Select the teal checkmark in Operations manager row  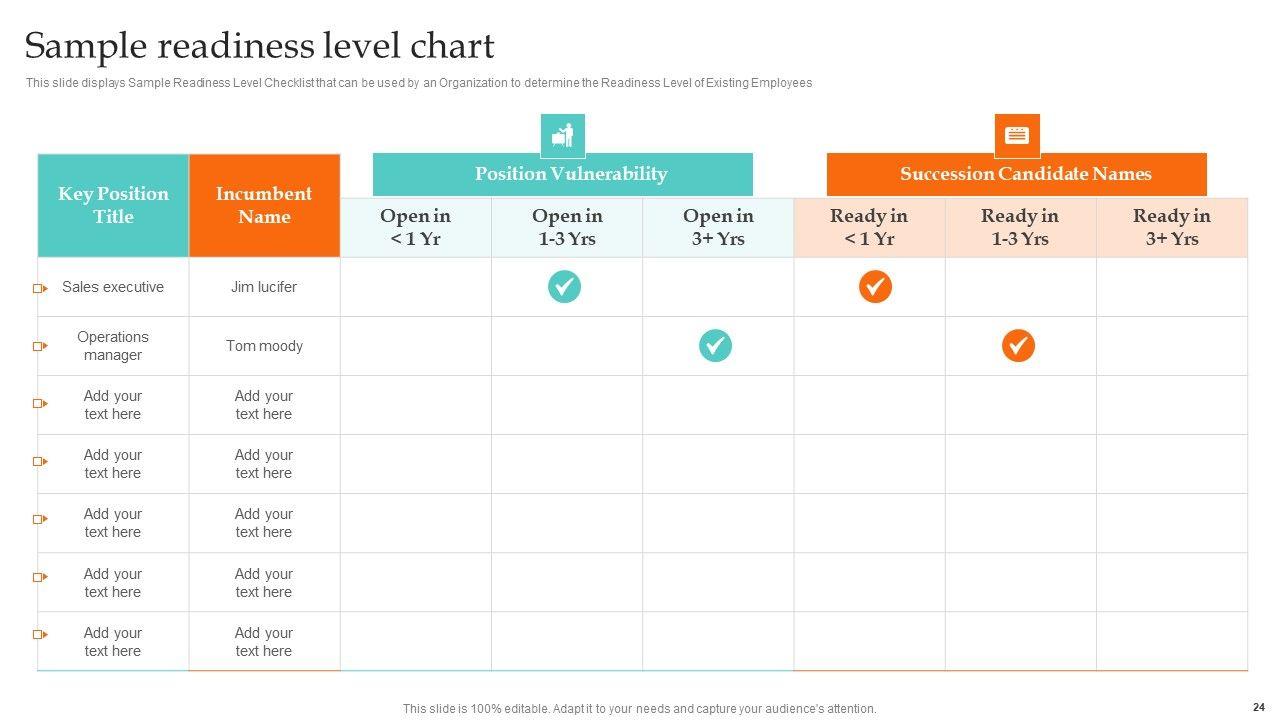[715, 346]
